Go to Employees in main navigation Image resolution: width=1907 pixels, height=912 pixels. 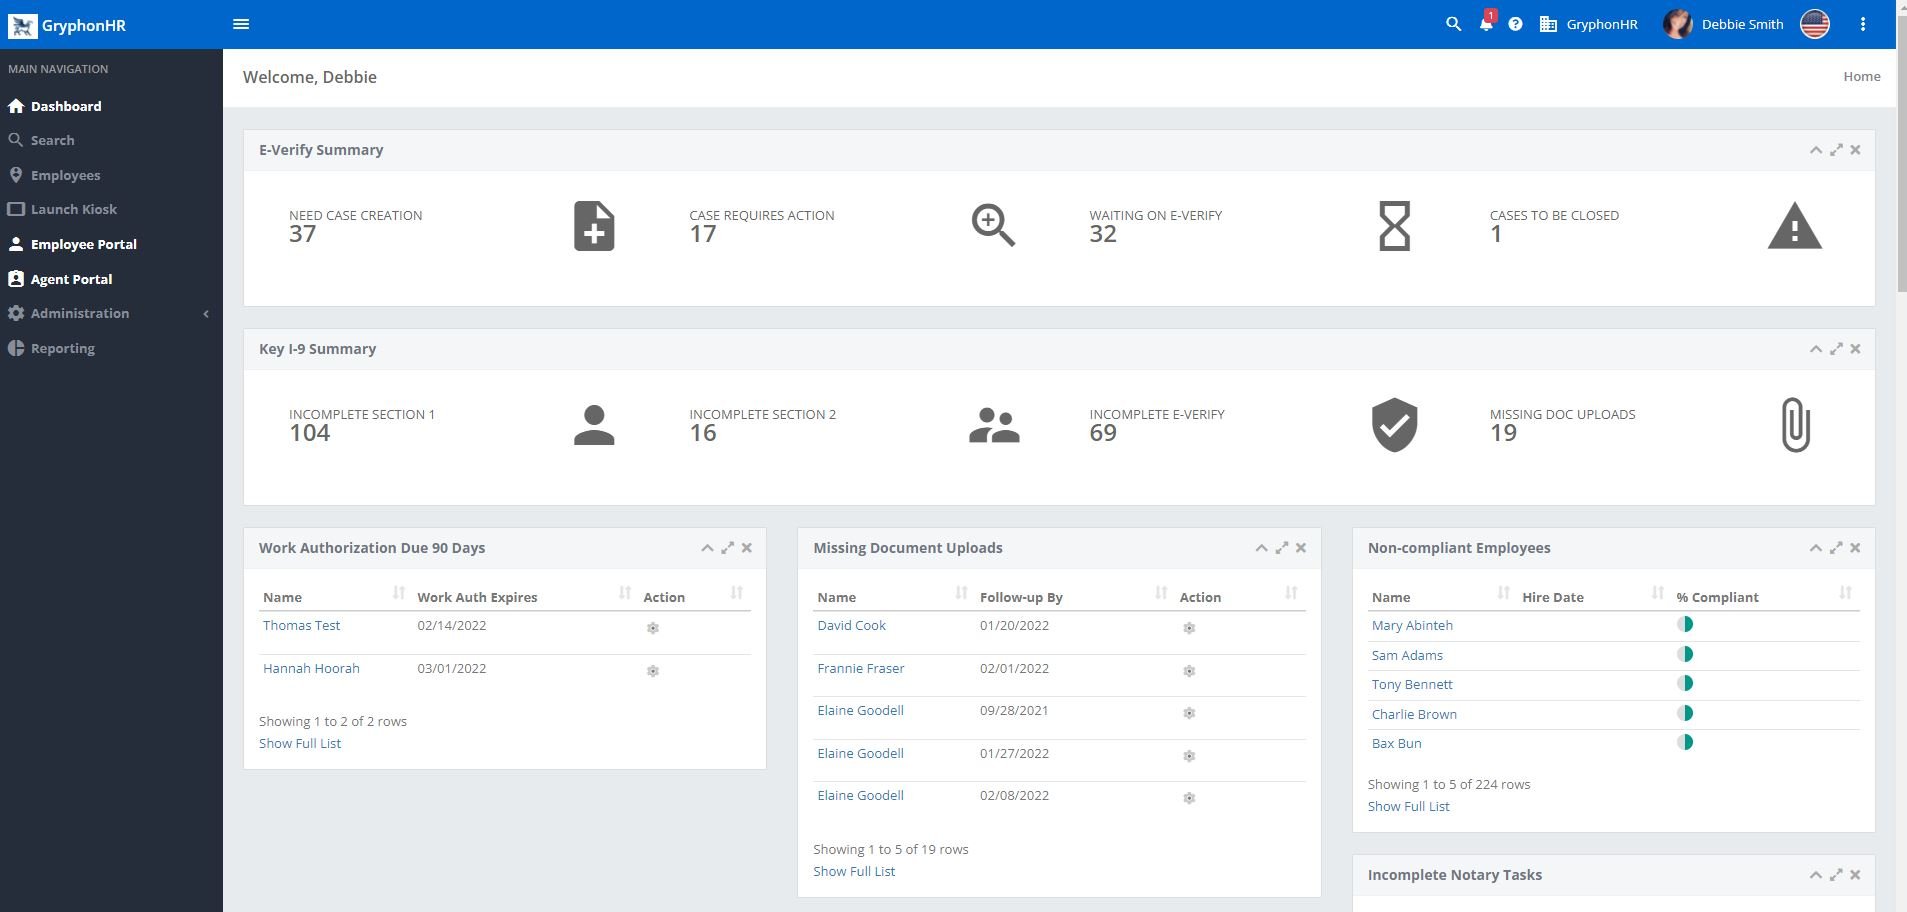pos(65,175)
